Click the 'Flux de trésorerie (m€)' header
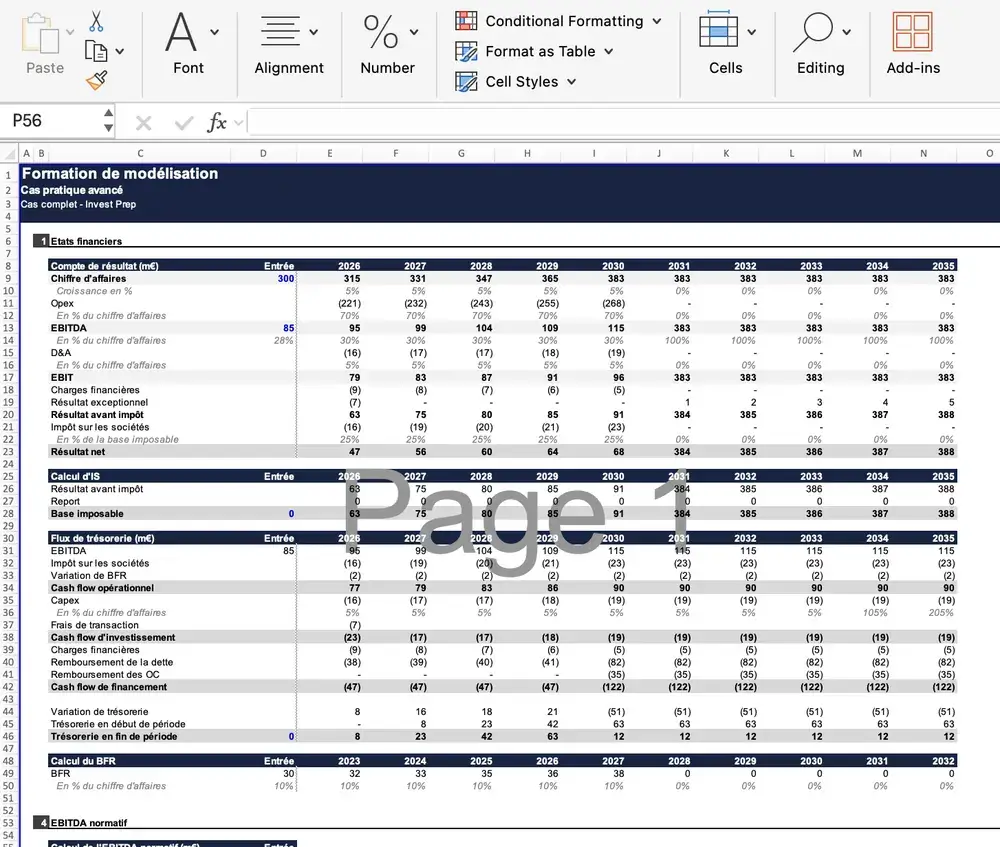This screenshot has width=1000, height=847. coord(103,538)
